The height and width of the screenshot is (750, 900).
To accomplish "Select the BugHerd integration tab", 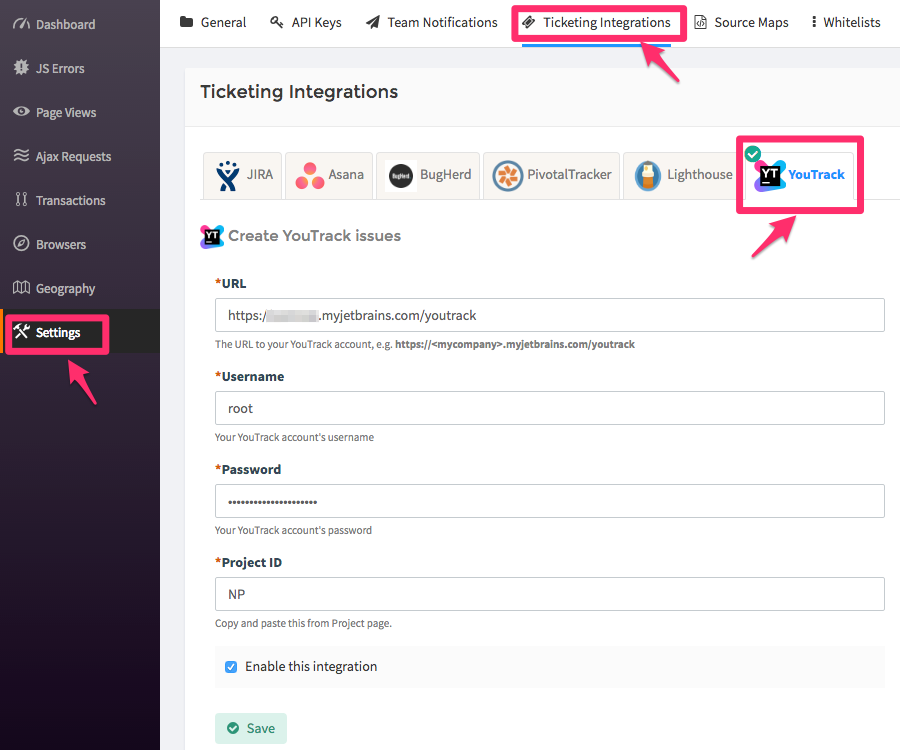I will point(428,176).
